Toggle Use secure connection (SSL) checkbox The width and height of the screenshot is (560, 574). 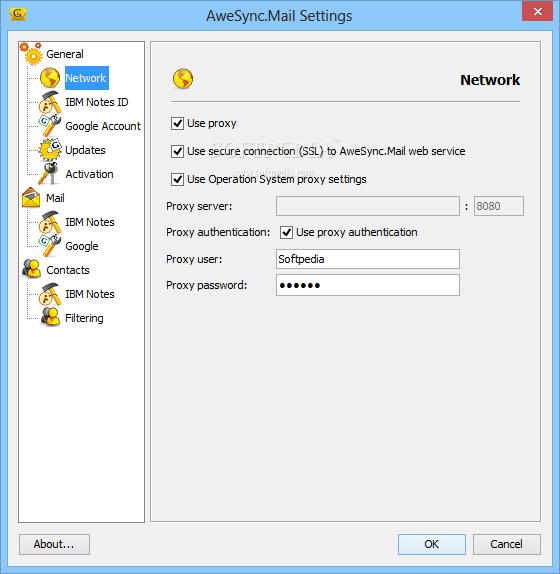pyautogui.click(x=178, y=151)
